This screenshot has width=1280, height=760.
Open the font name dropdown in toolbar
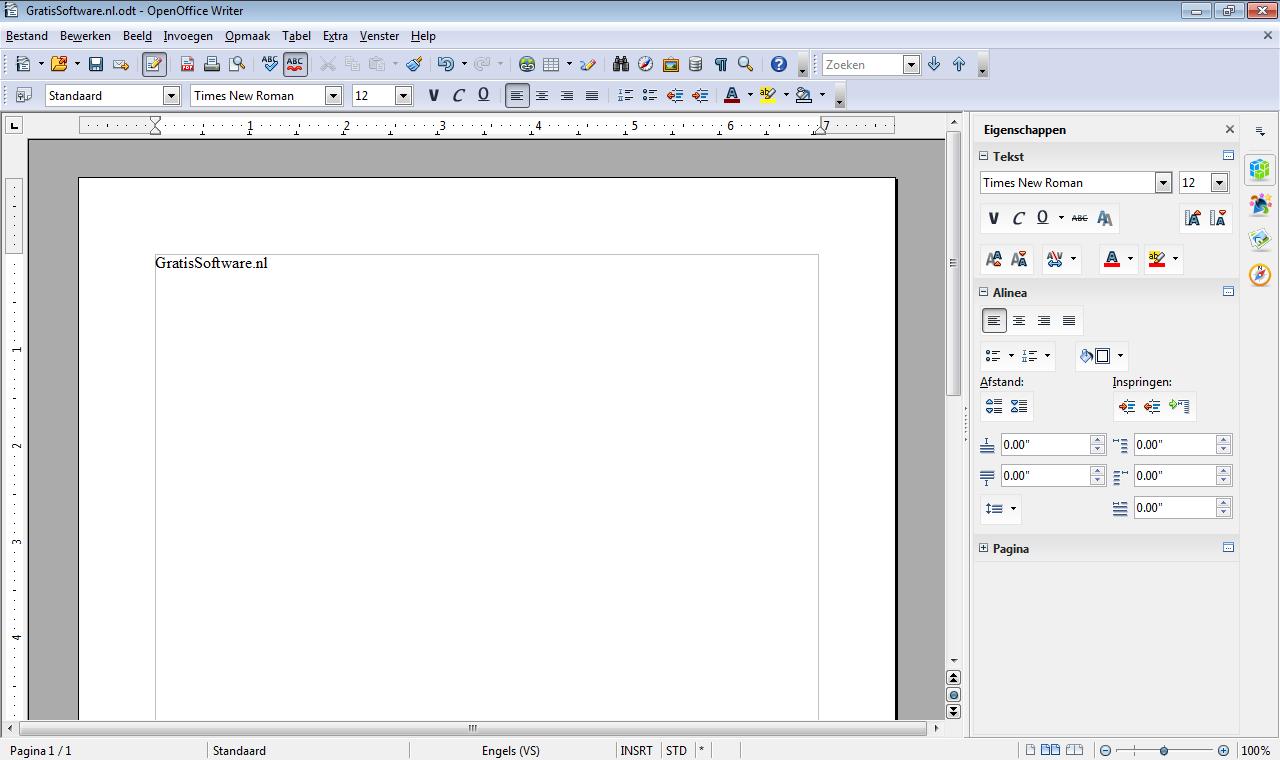pos(333,96)
